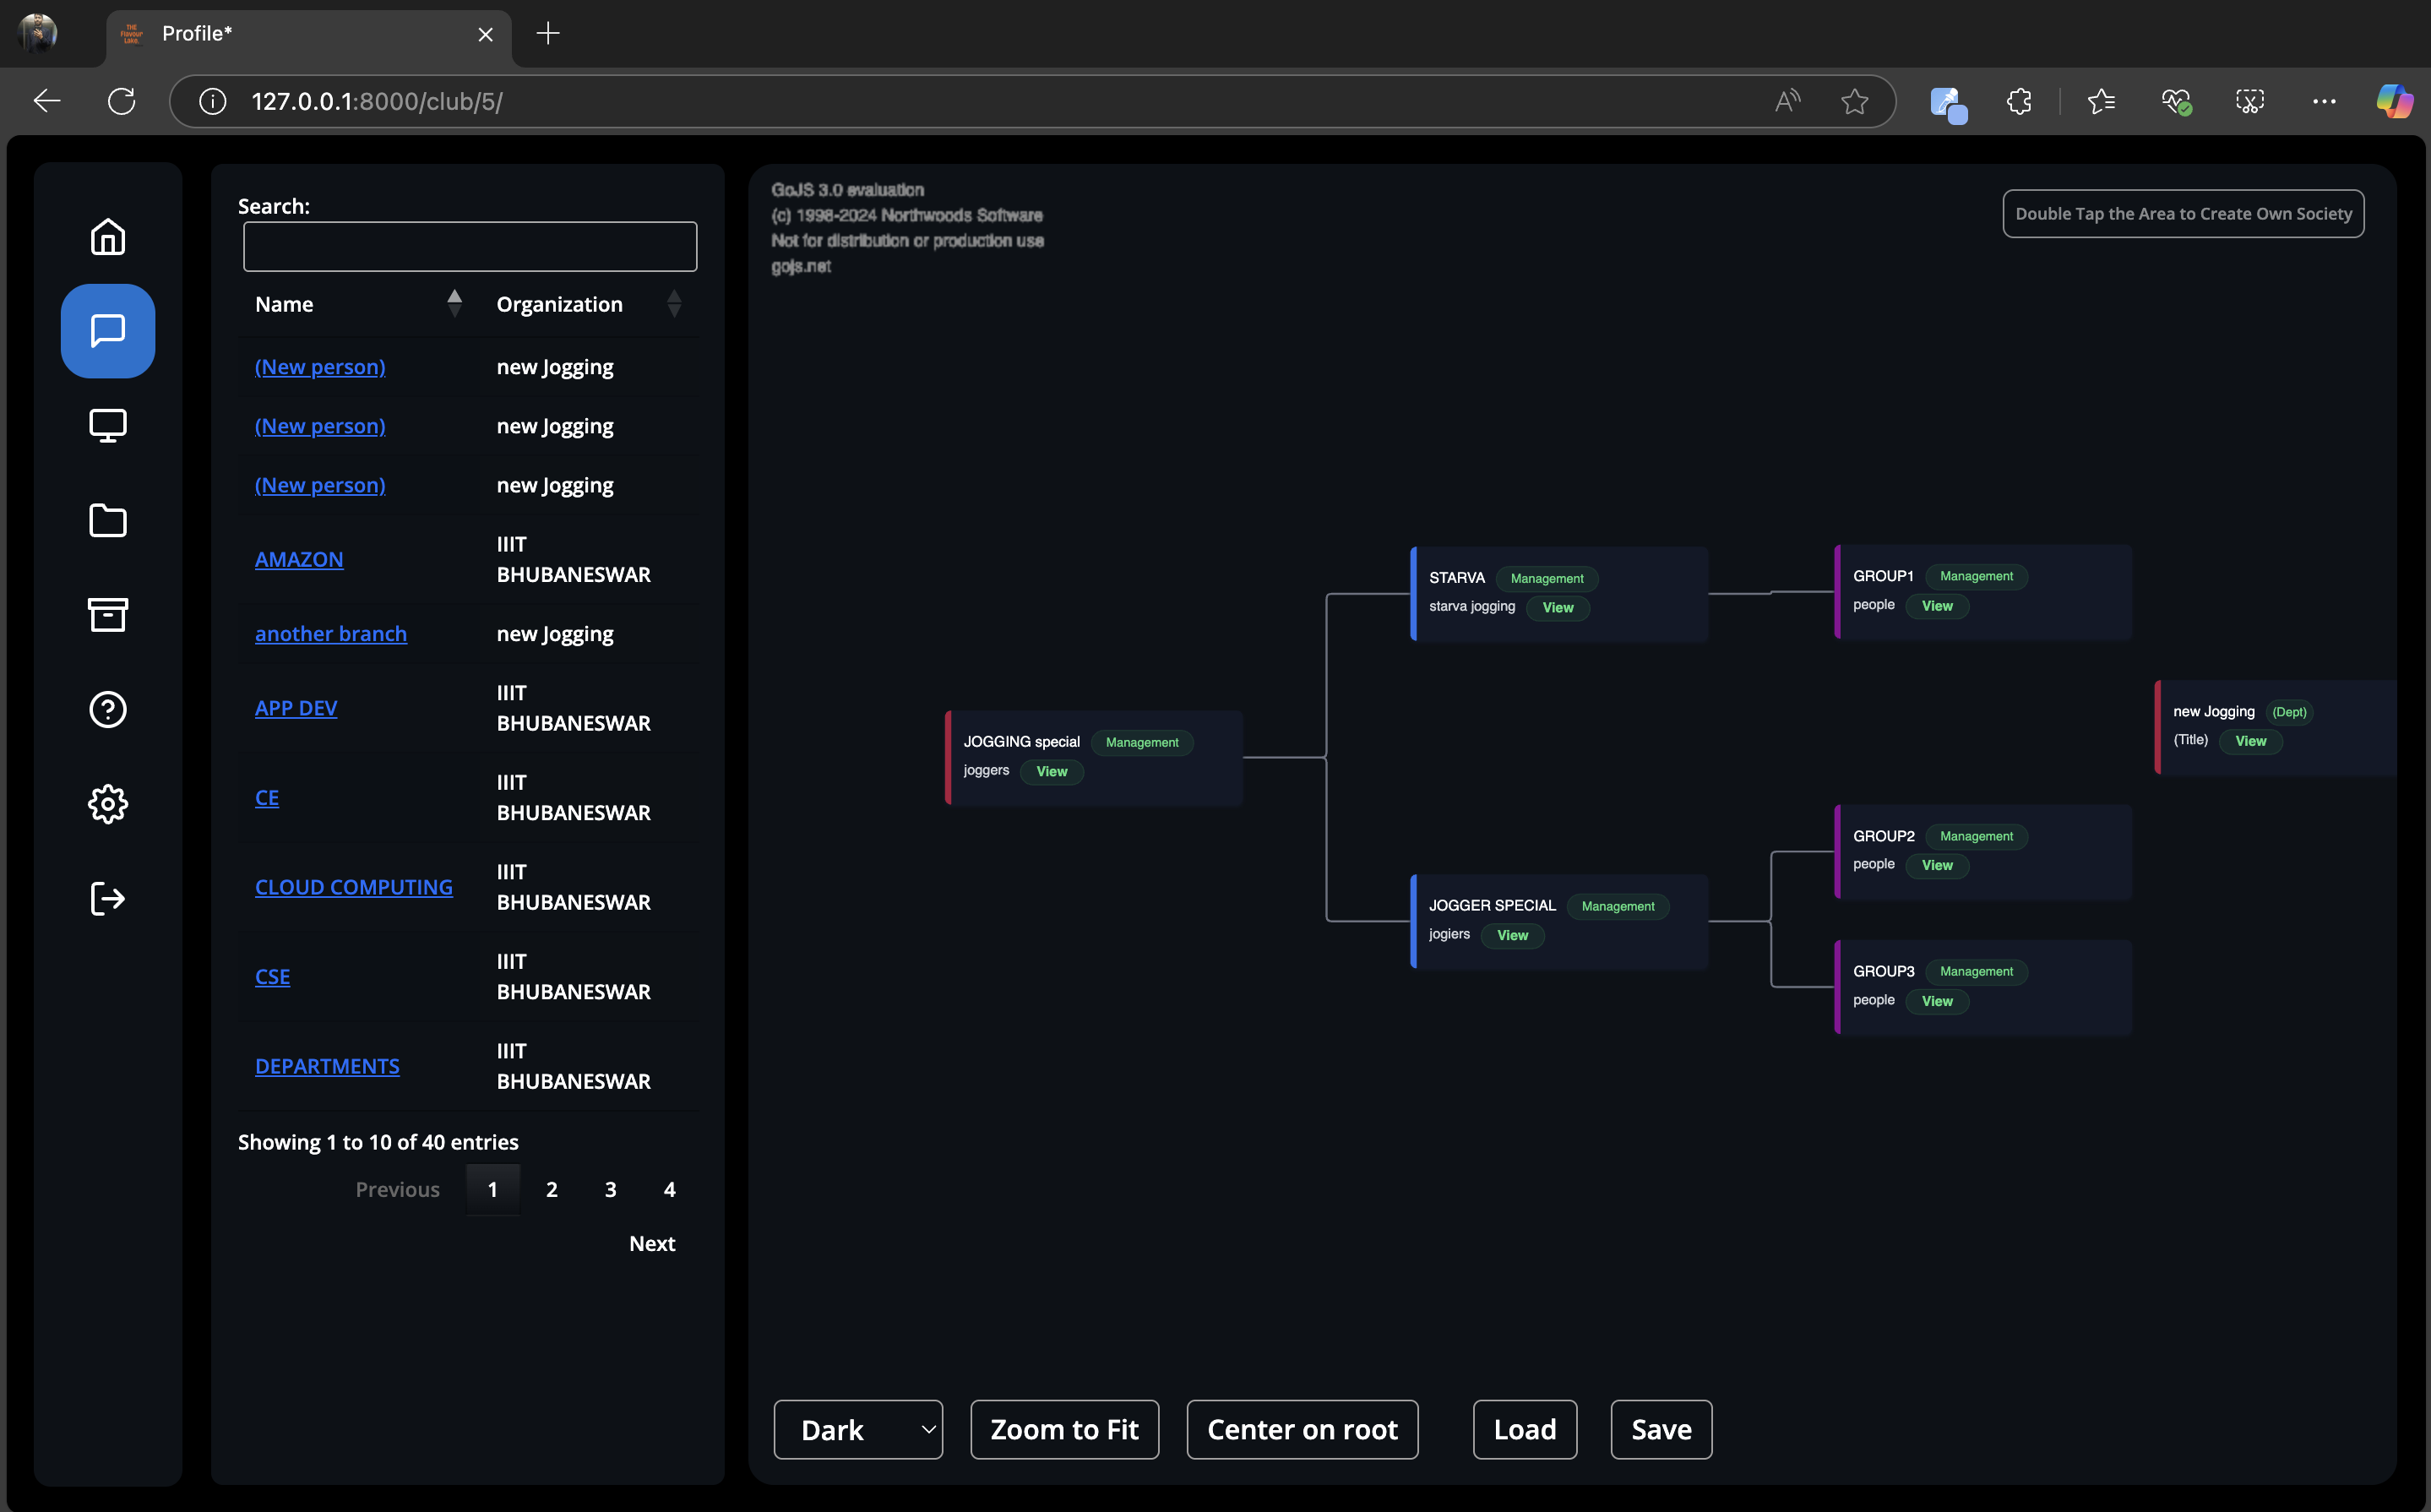Refresh the page with reload icon
Viewport: 2431px width, 1512px height.
click(x=122, y=101)
